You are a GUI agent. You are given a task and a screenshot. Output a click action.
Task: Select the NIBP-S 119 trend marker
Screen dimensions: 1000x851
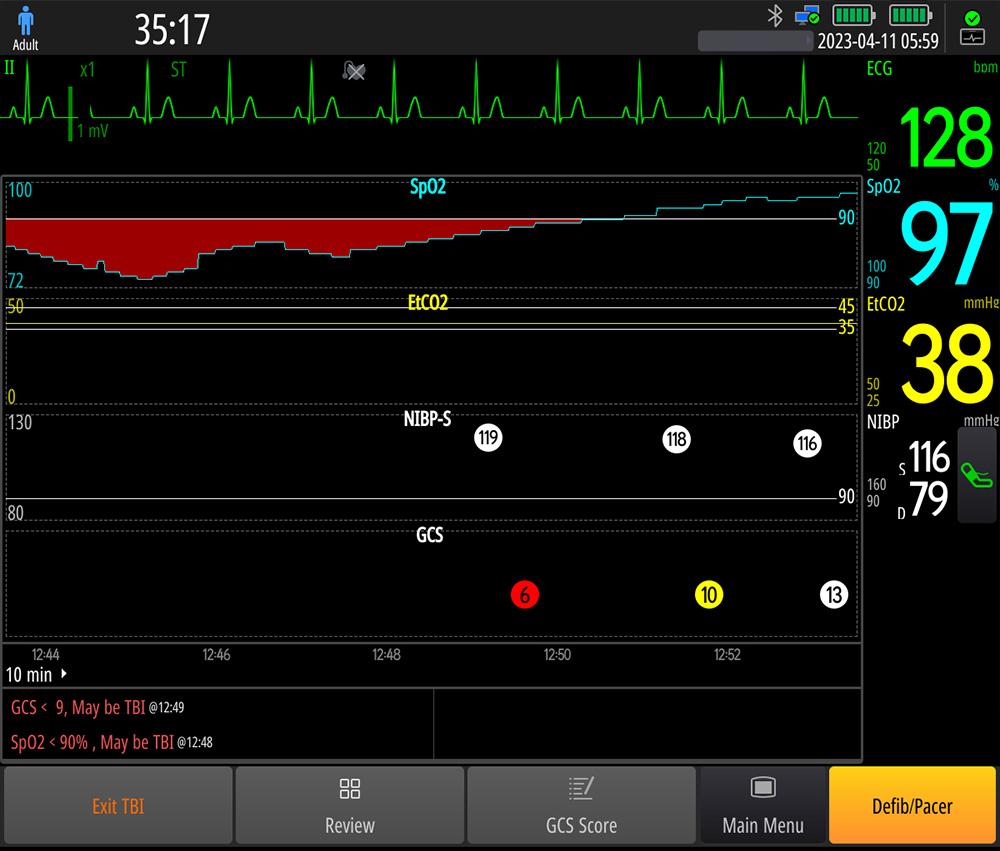pyautogui.click(x=488, y=438)
